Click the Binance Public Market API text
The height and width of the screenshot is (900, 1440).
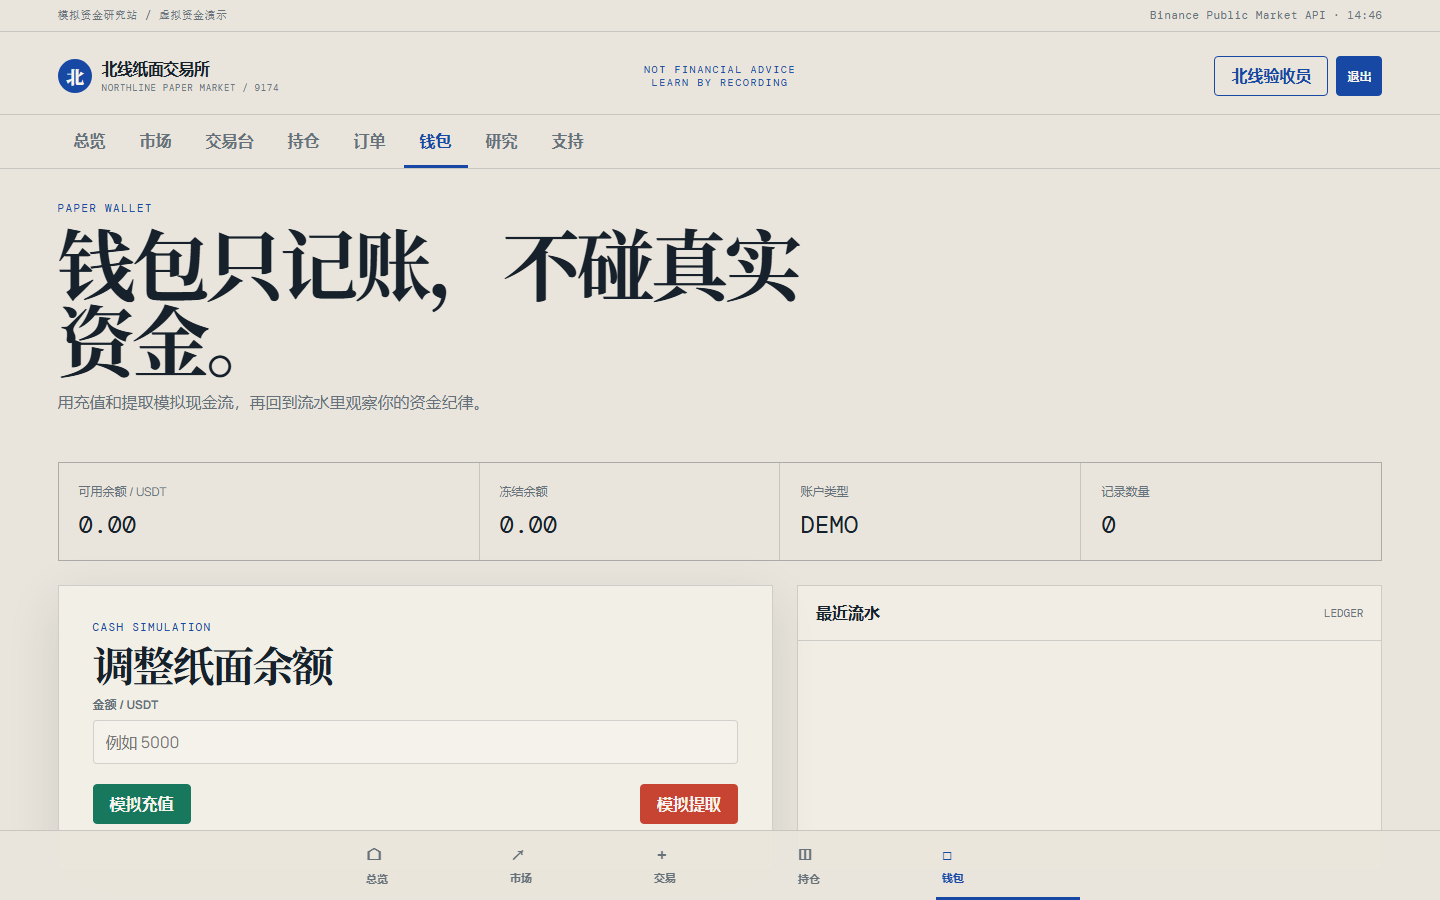point(1237,15)
